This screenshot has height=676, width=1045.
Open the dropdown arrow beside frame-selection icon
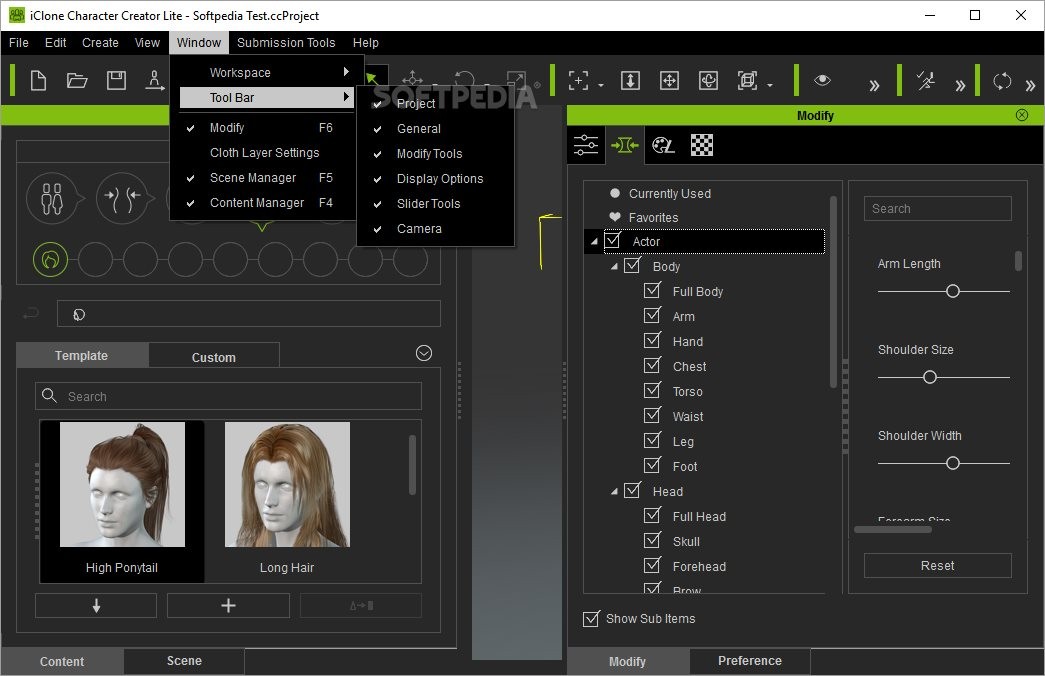[x=770, y=85]
